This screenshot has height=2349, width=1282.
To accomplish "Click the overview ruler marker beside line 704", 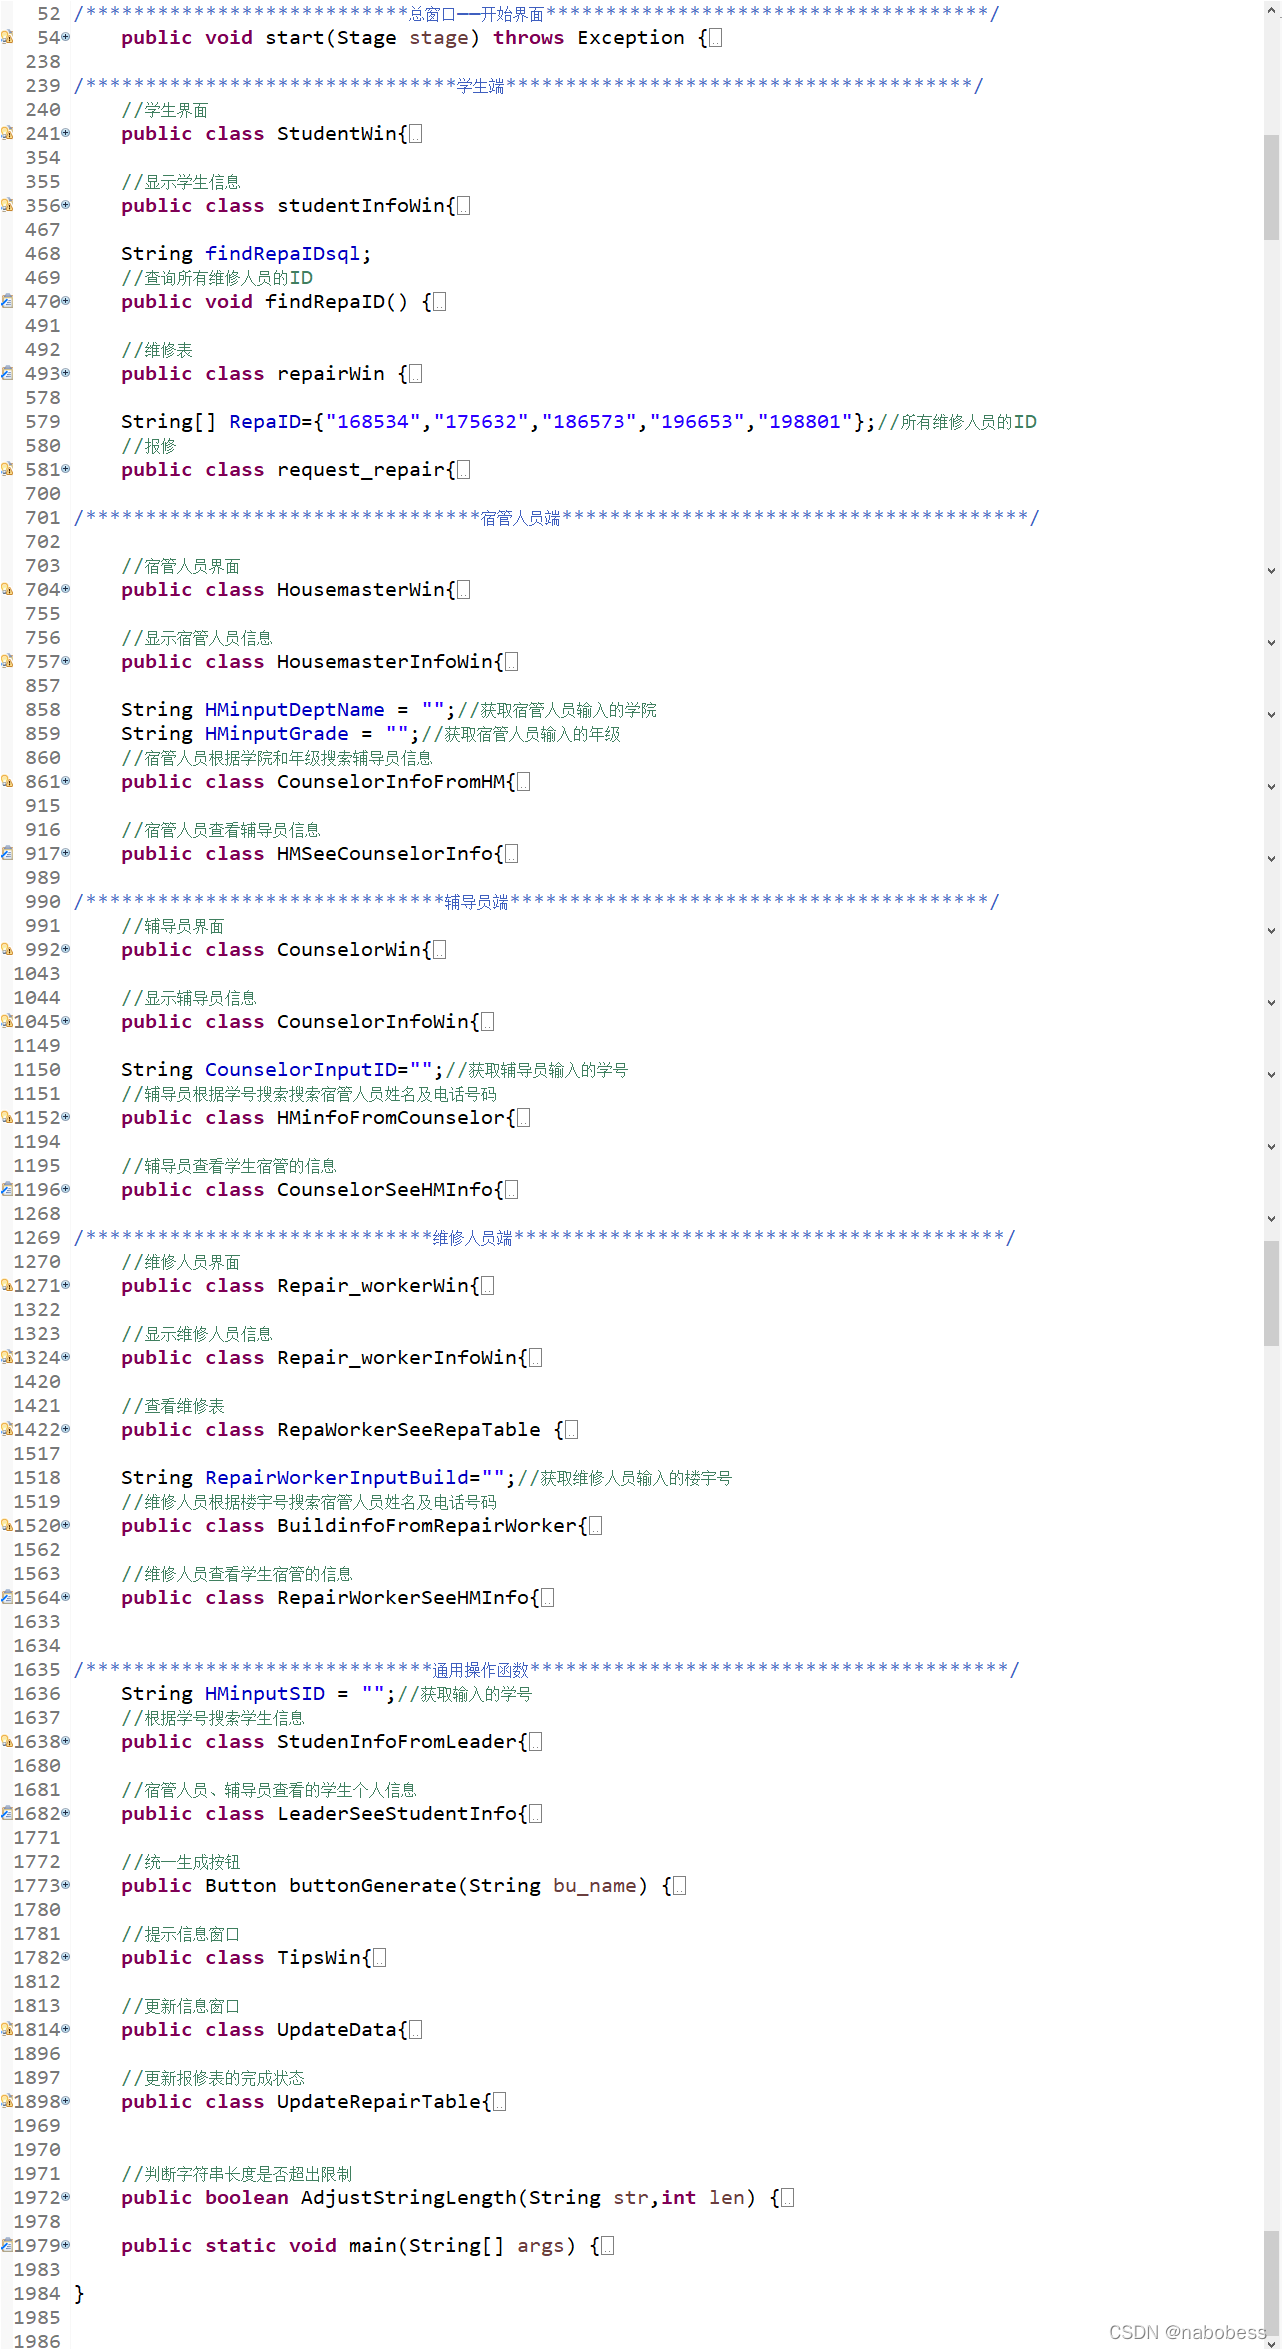I will tap(1271, 571).
